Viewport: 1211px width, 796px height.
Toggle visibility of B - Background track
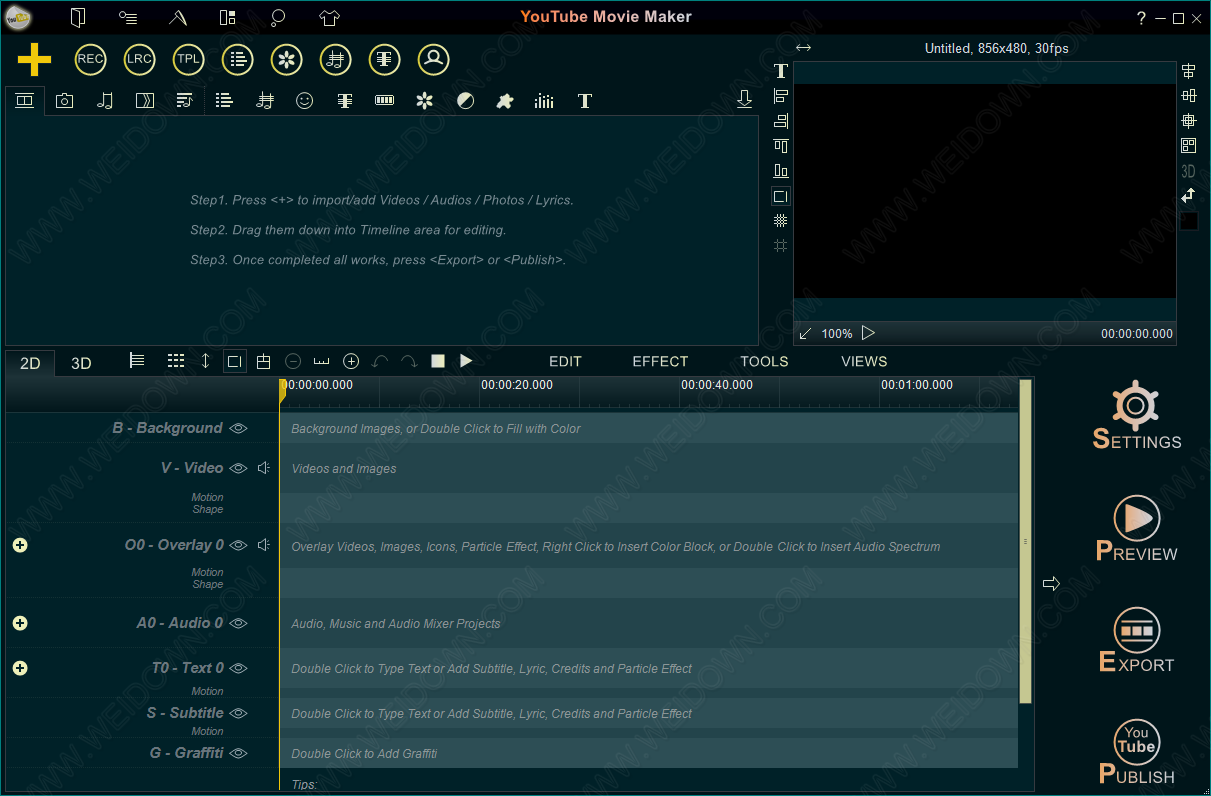(x=238, y=428)
